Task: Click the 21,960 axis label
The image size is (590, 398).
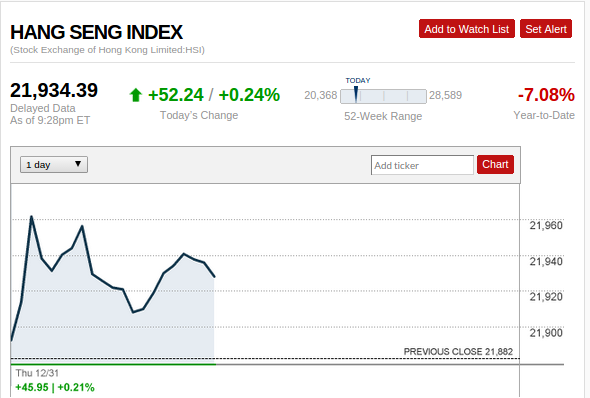Action: point(546,225)
